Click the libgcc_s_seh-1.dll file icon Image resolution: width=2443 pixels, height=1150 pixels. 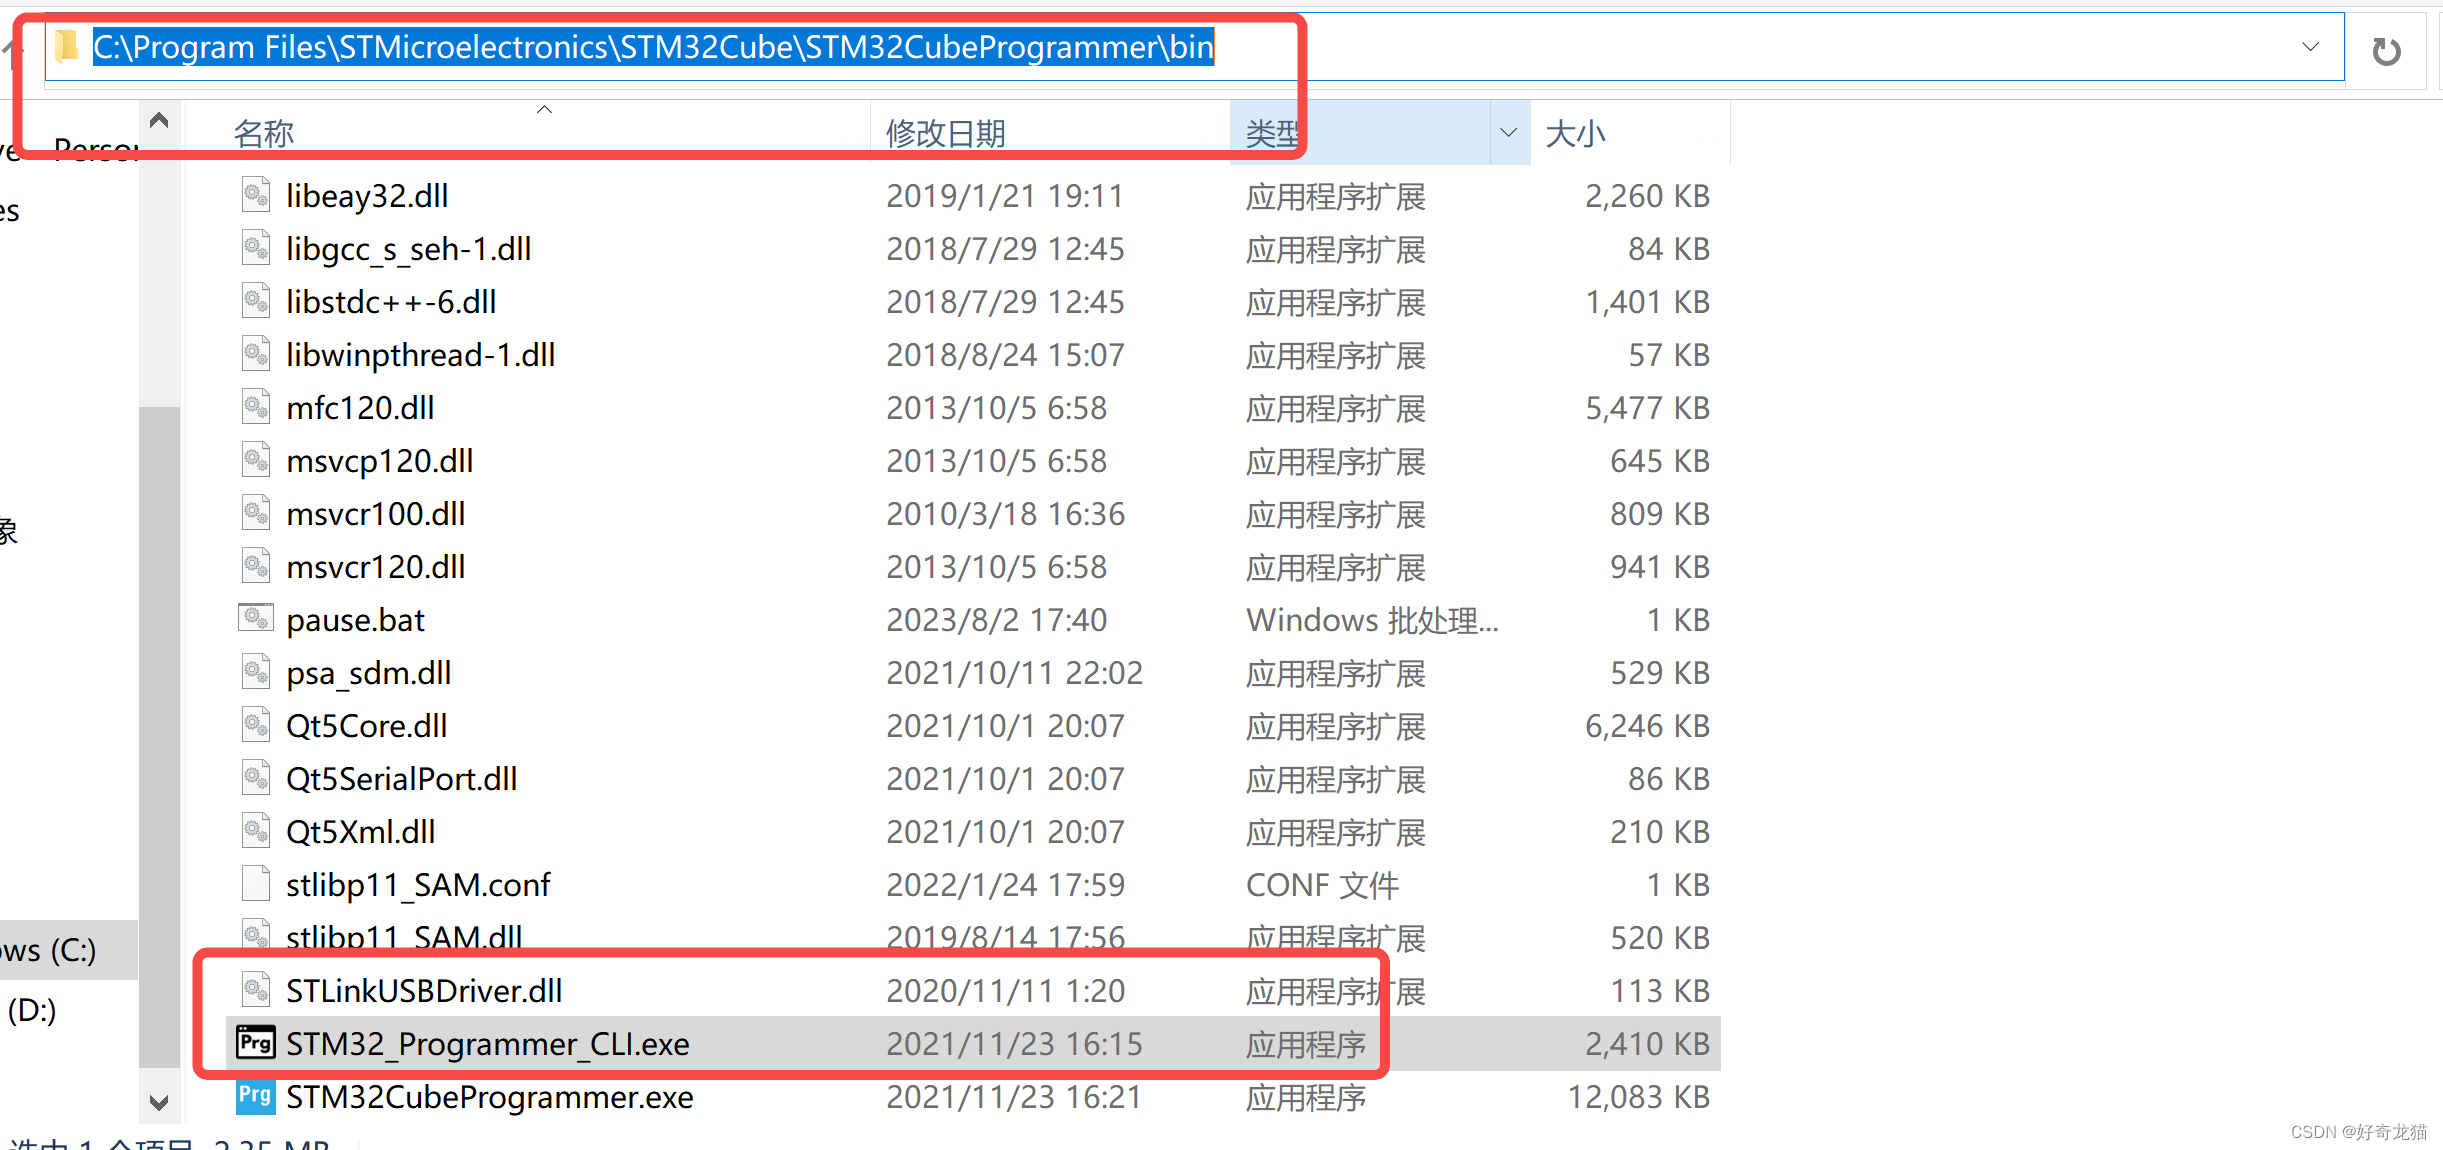(256, 248)
